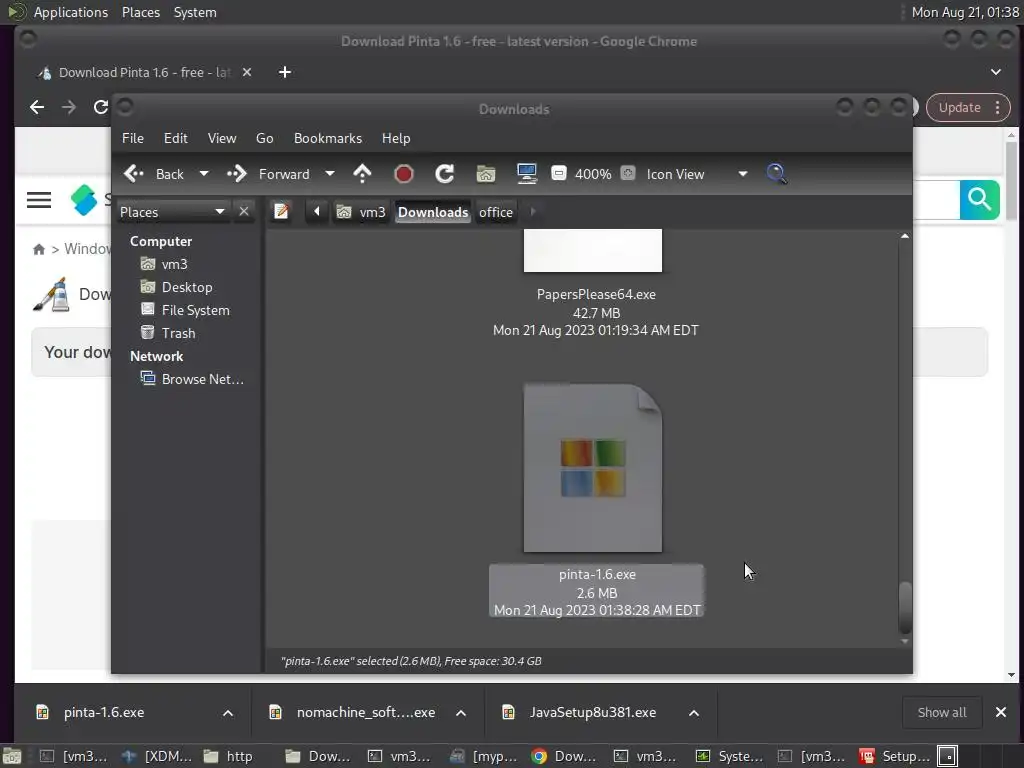Open the Computer toolbar icon
This screenshot has height=768, width=1024.
coord(526,174)
